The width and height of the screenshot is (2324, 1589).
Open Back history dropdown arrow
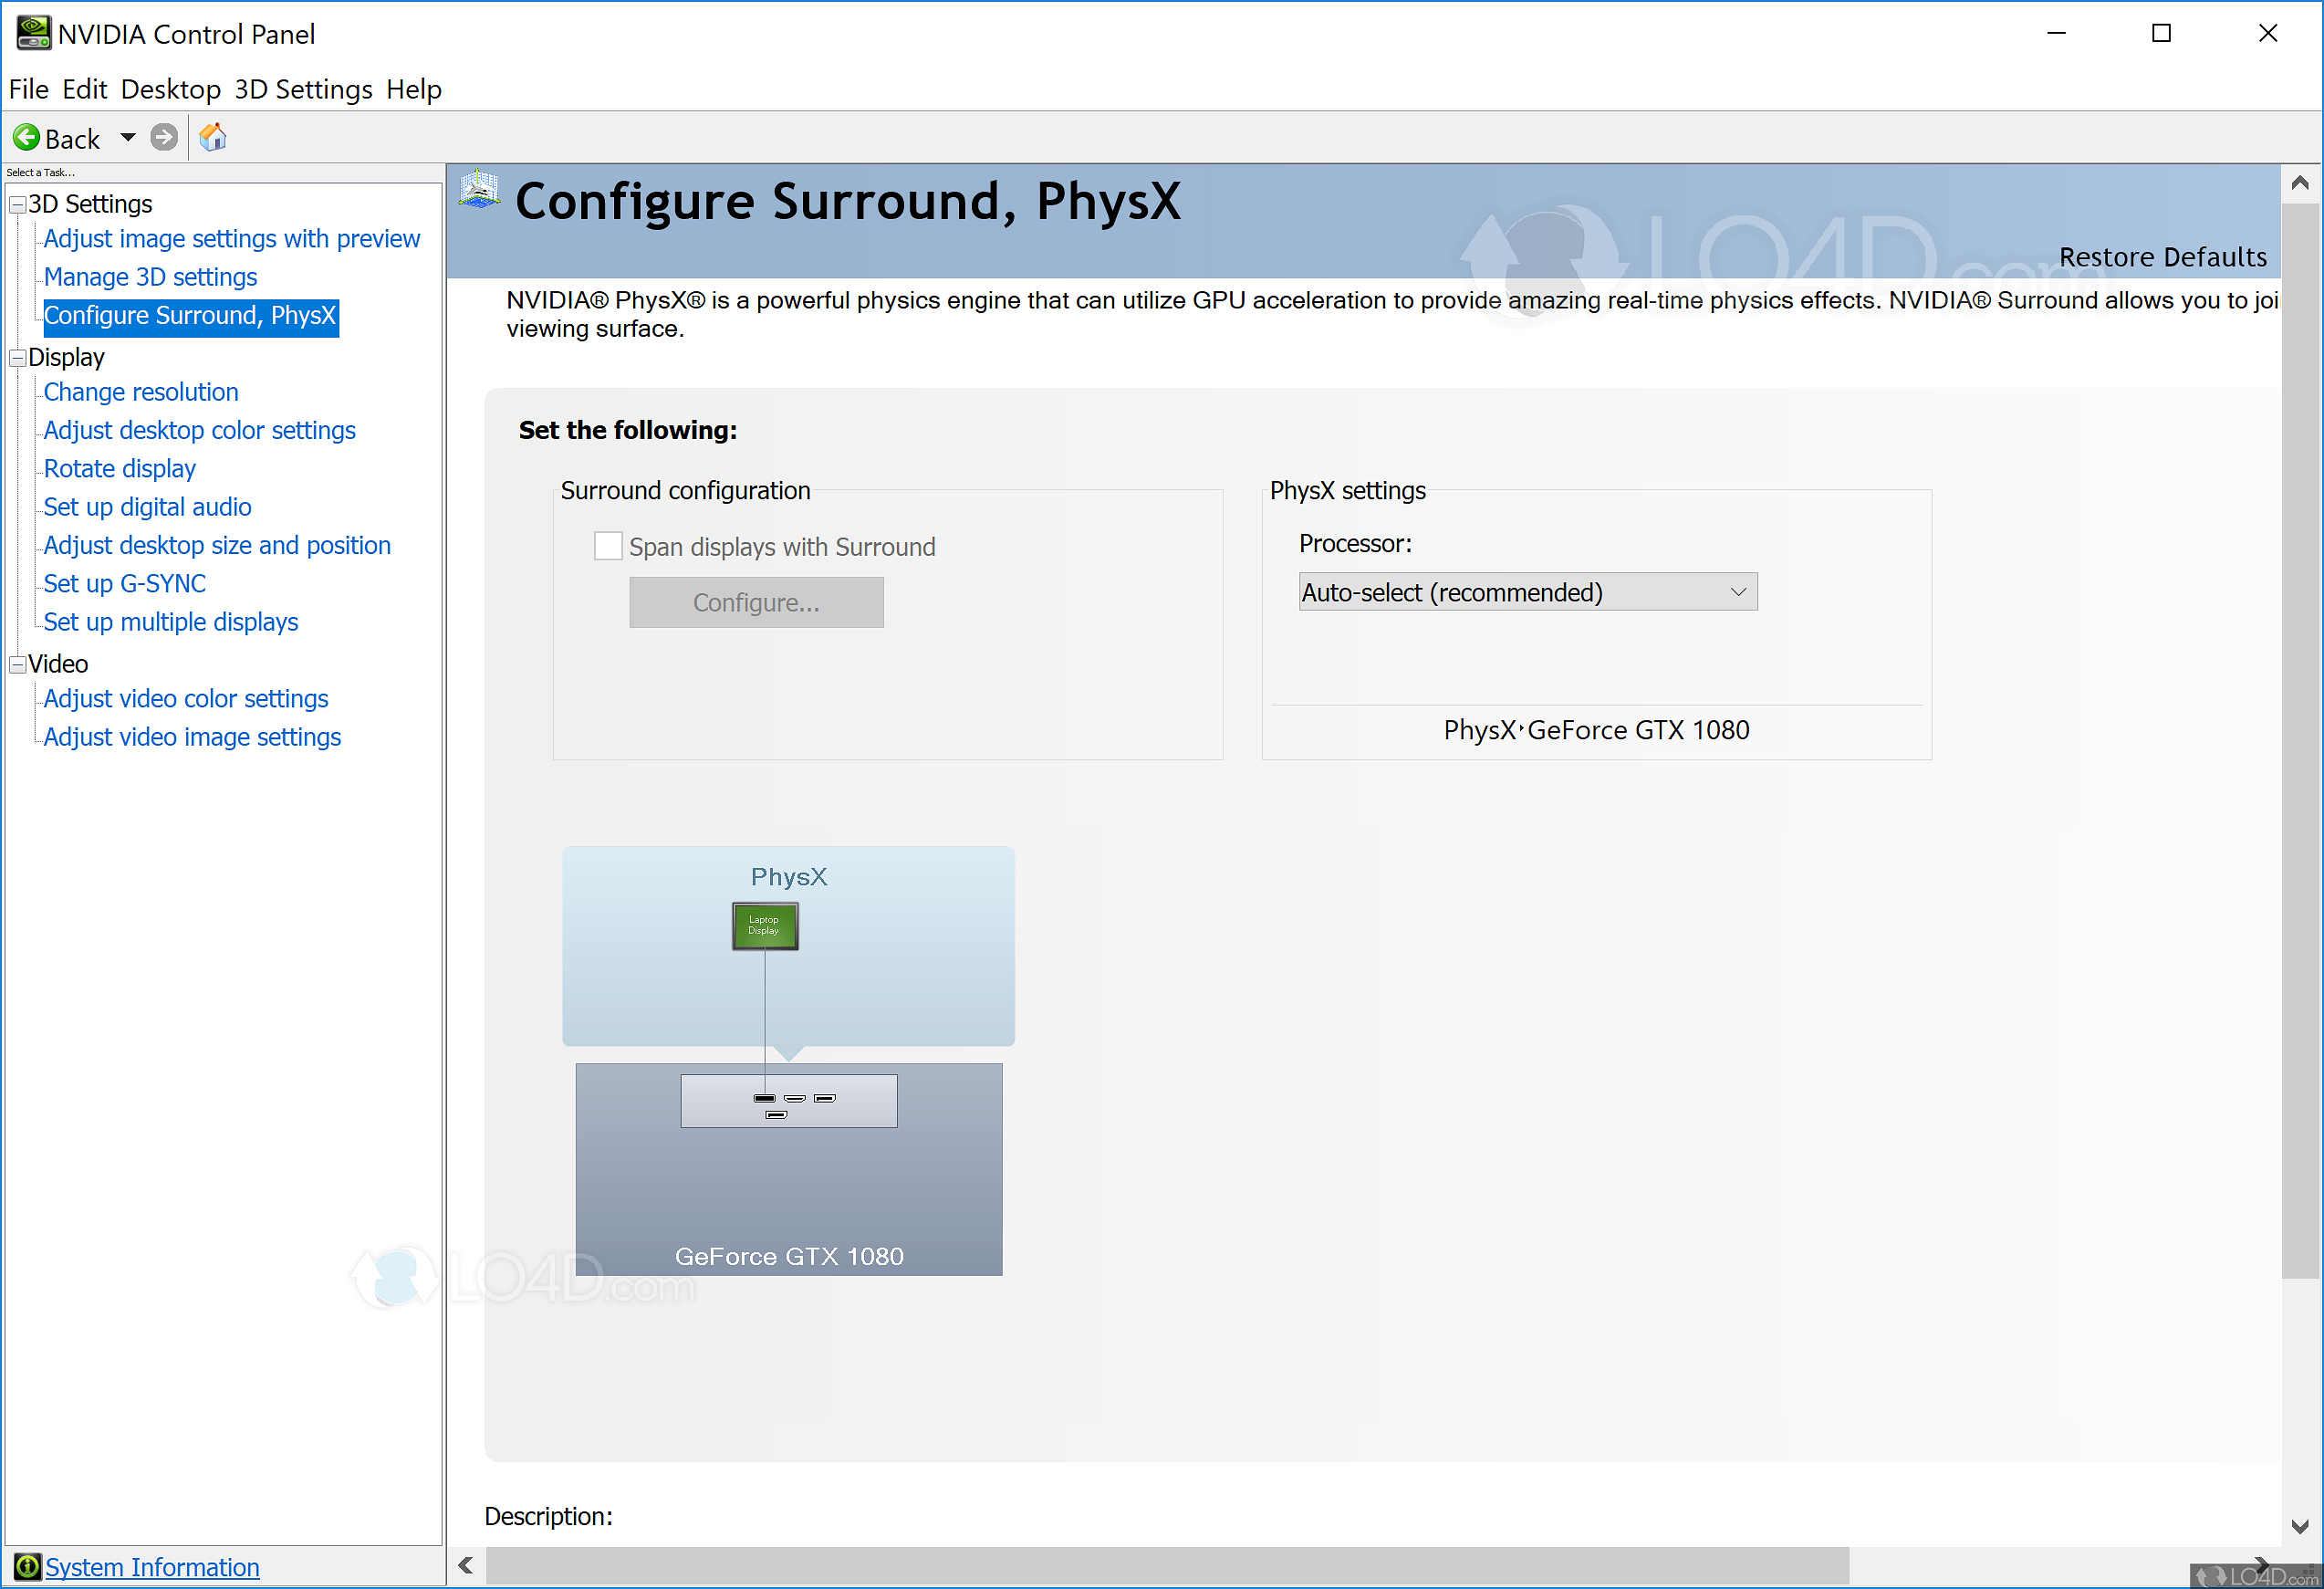(128, 138)
